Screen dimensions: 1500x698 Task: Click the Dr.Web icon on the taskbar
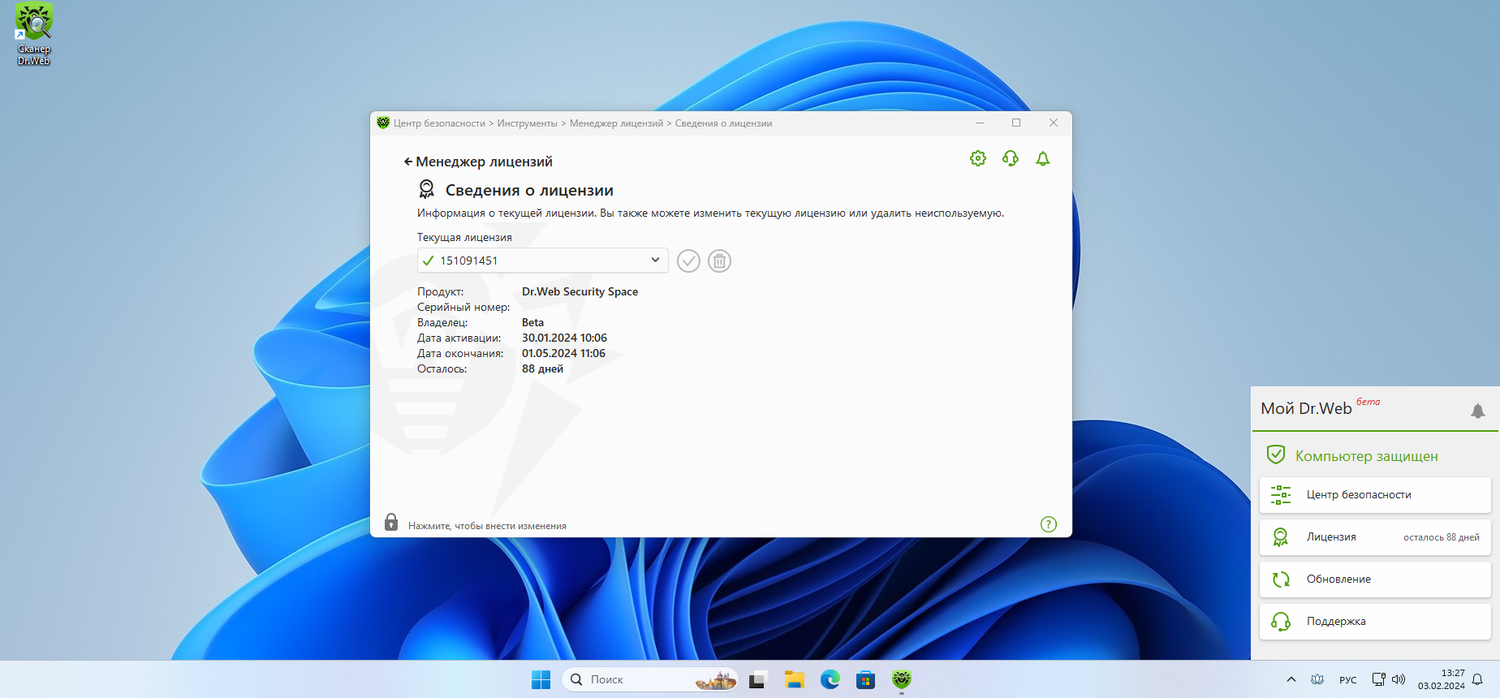tap(901, 679)
